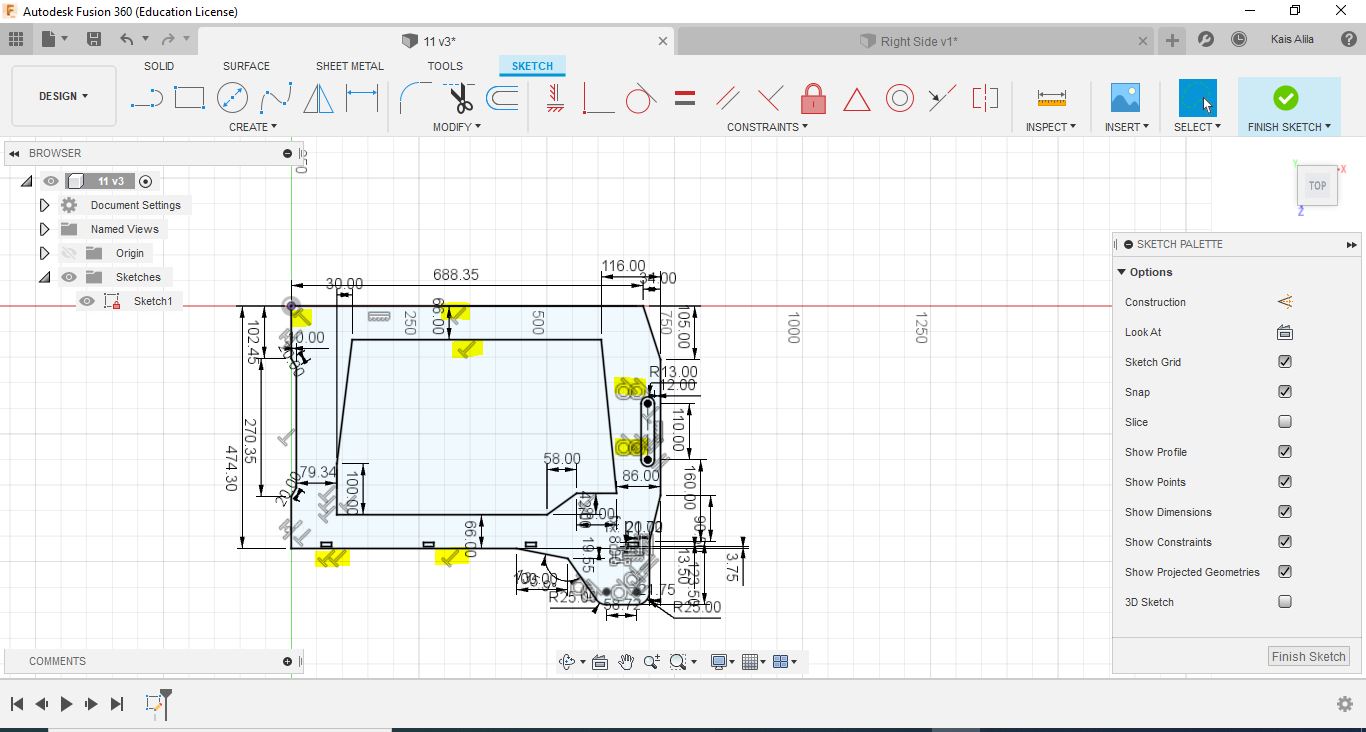Apply the Symmetry constraint
Image resolution: width=1366 pixels, height=732 pixels.
click(x=985, y=98)
